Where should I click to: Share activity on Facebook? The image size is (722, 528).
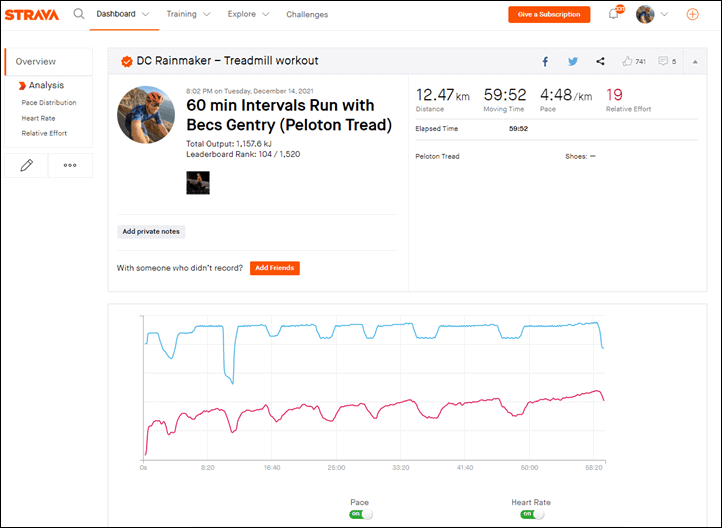(x=545, y=61)
